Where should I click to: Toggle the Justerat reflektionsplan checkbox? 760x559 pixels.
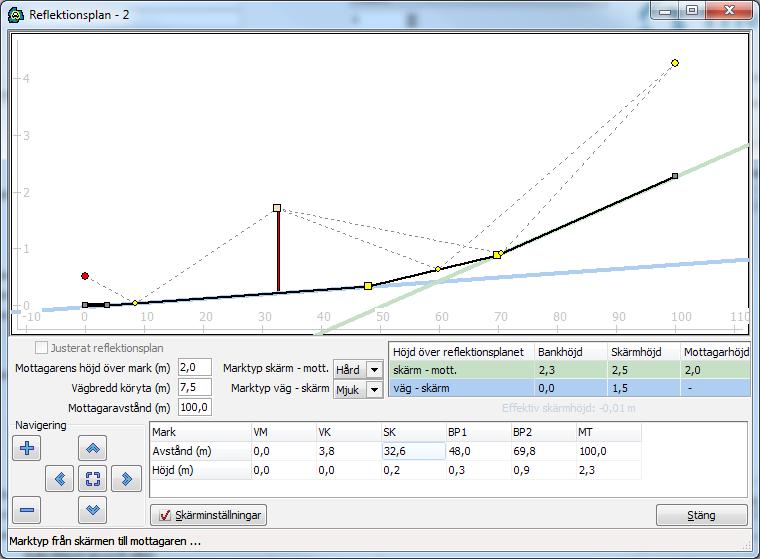click(41, 348)
